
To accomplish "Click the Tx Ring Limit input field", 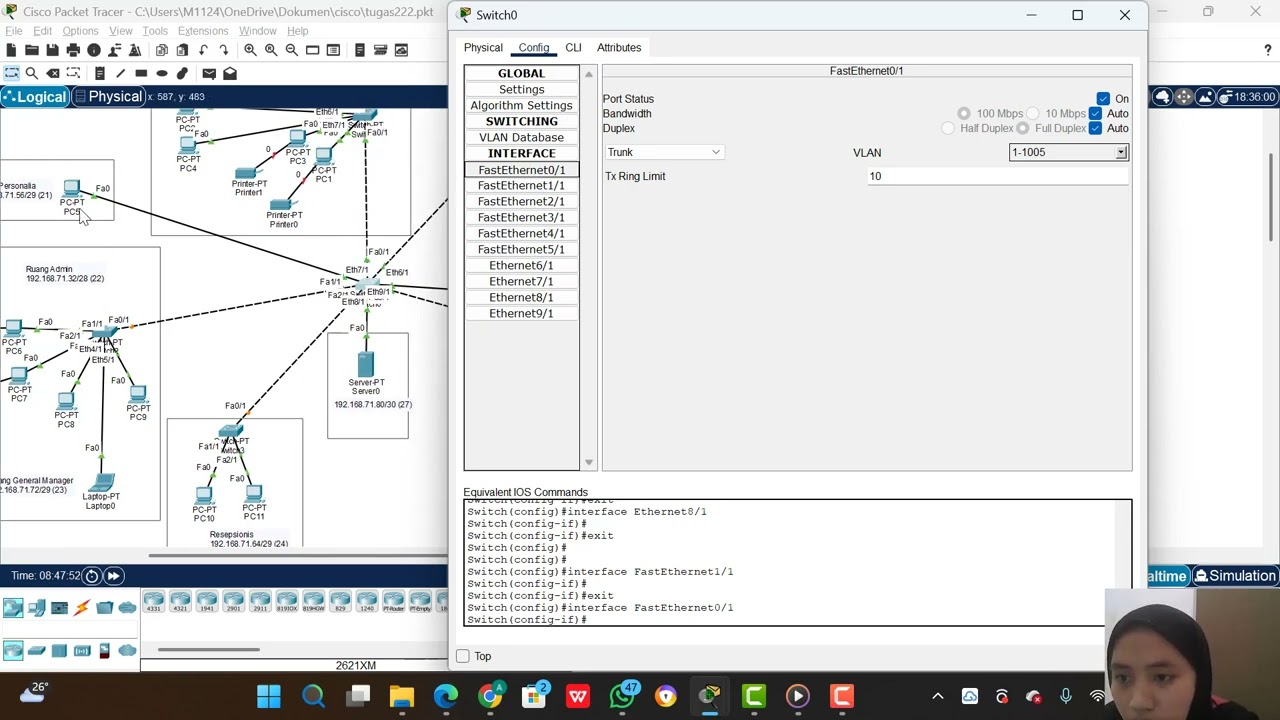I will coord(998,176).
